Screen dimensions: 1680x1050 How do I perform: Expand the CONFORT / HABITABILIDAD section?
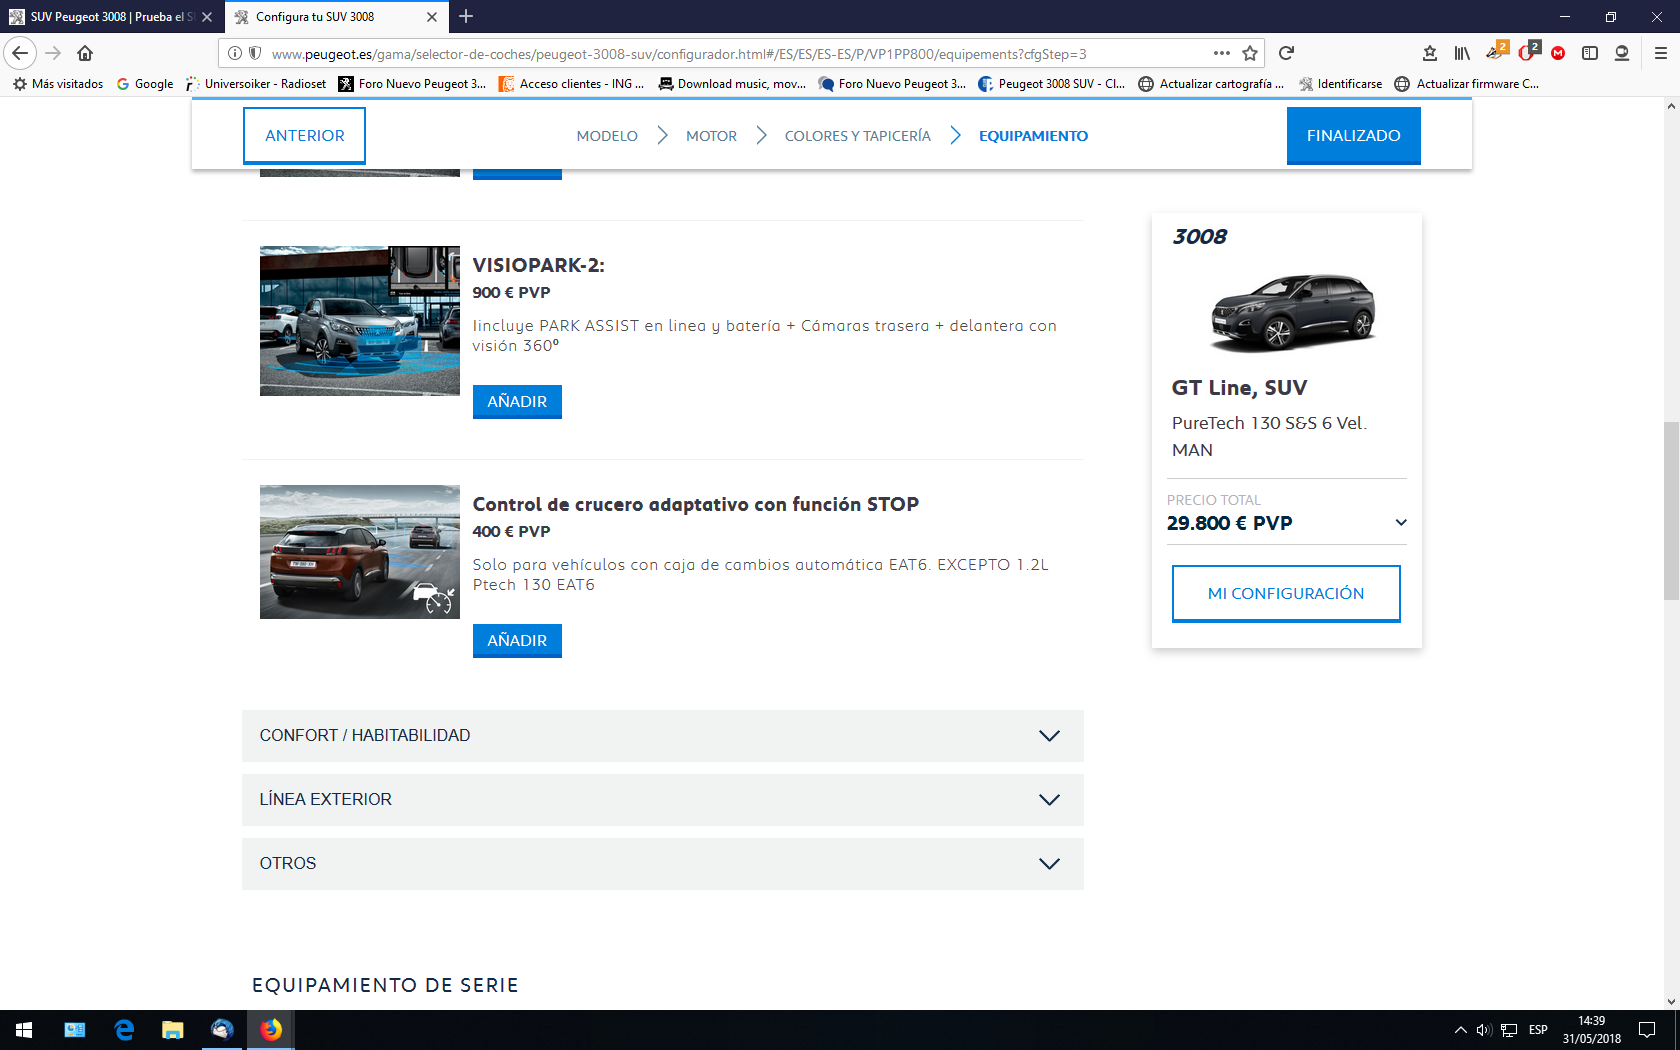pos(663,736)
